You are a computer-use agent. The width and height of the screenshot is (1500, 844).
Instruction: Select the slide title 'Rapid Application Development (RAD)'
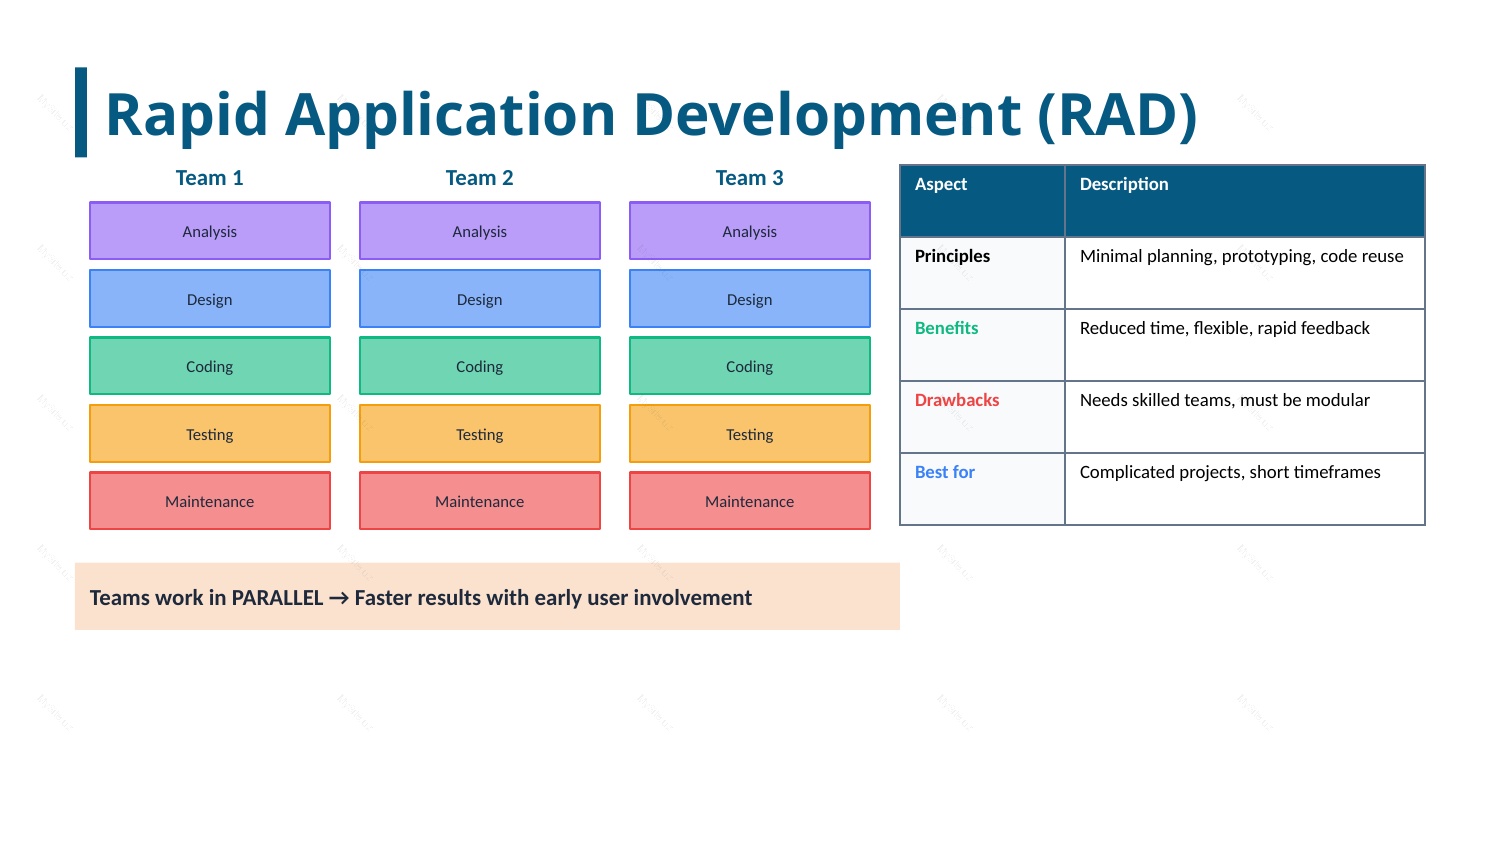coord(650,114)
